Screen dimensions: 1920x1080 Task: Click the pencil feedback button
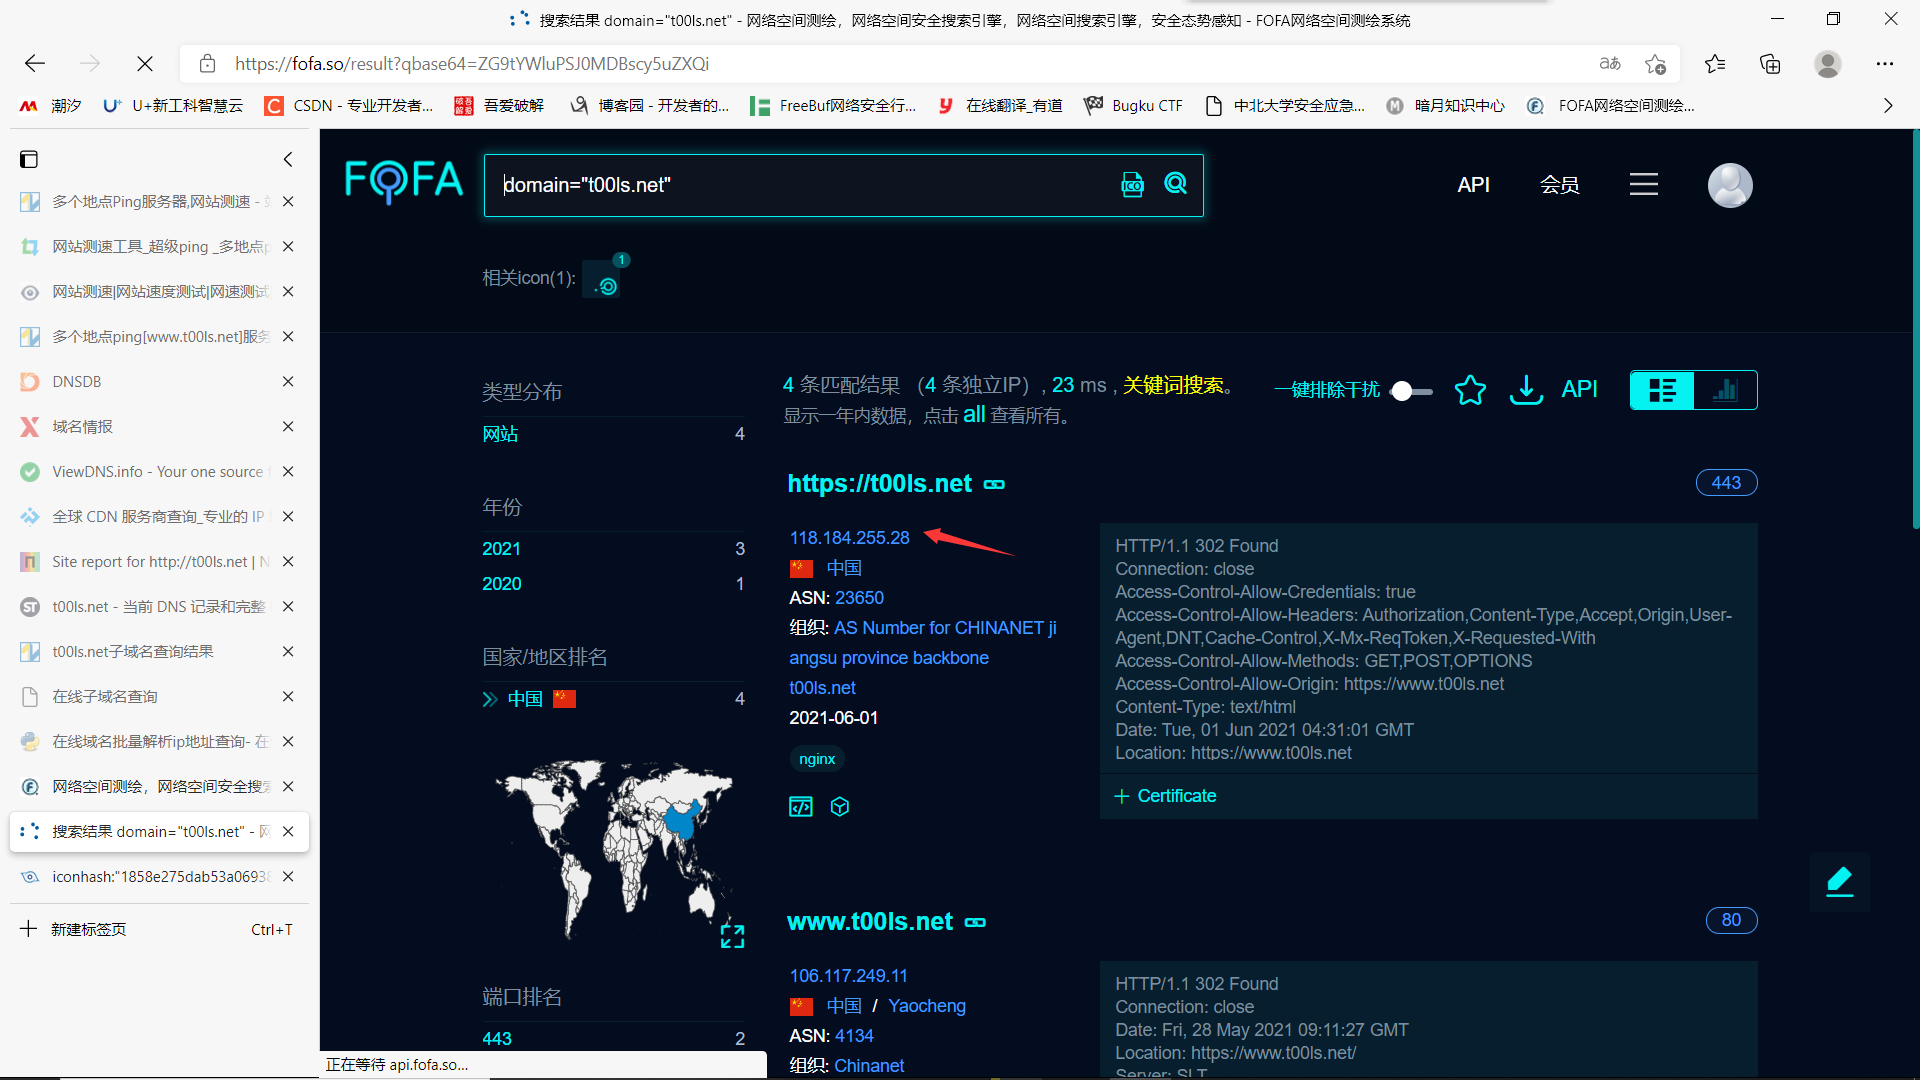pos(1839,882)
